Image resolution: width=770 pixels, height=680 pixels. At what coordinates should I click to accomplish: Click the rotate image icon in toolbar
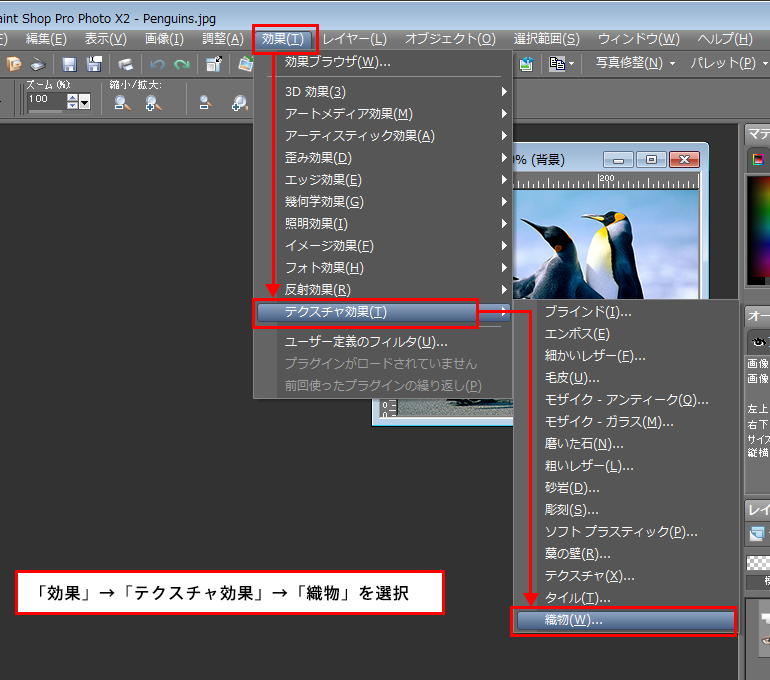click(x=245, y=64)
